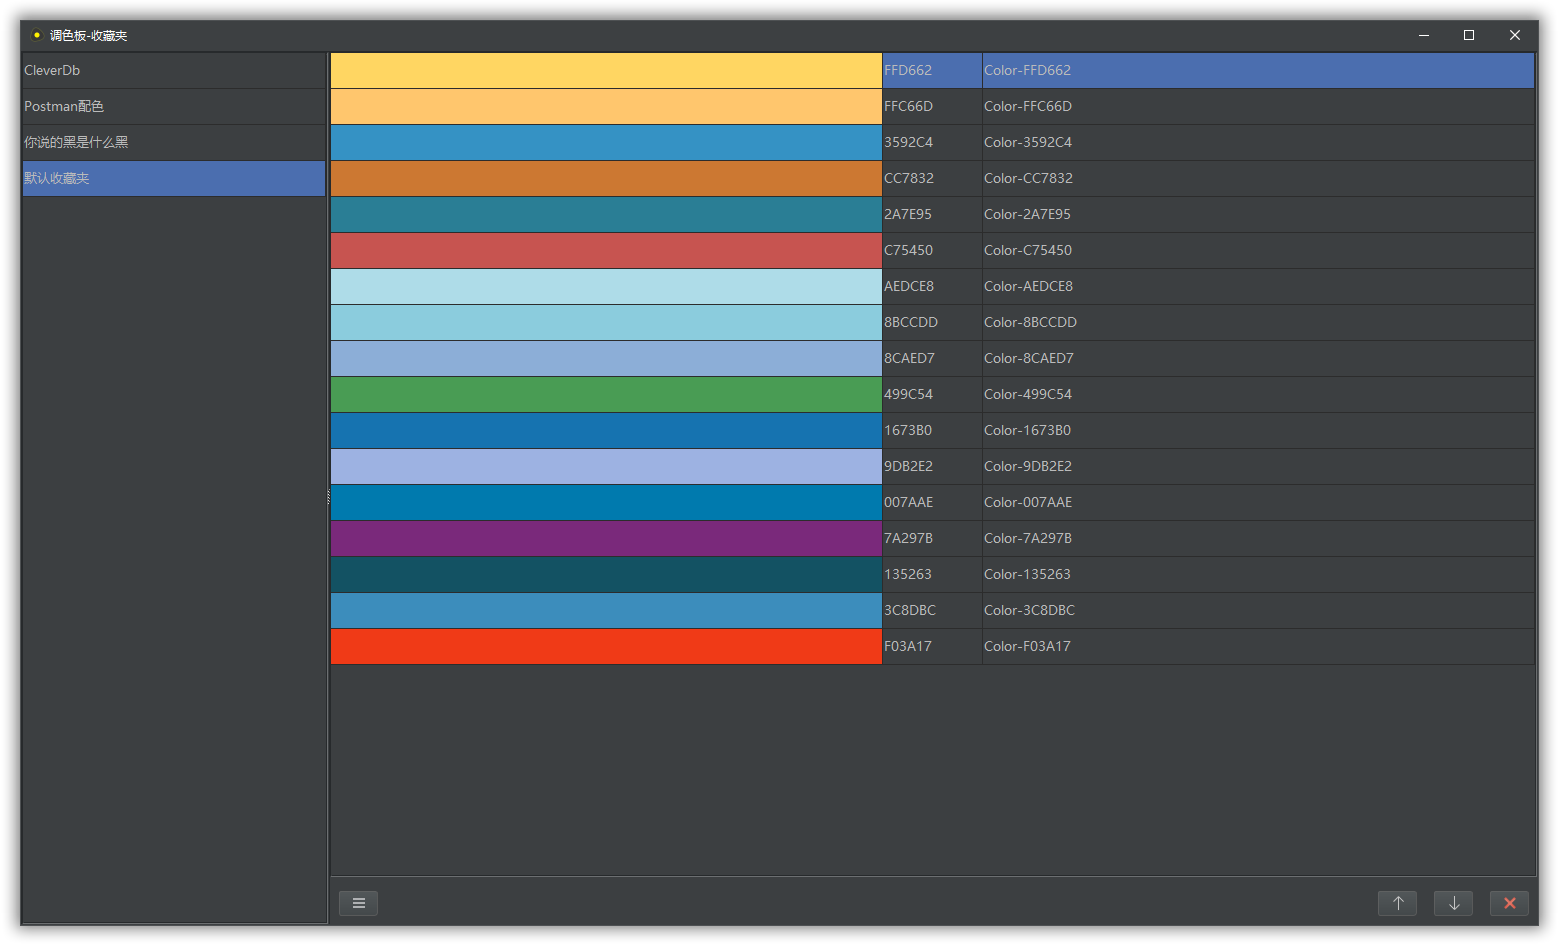Click the hex code cell 3592C4
Viewport: 1559px width, 946px height.
click(x=932, y=142)
